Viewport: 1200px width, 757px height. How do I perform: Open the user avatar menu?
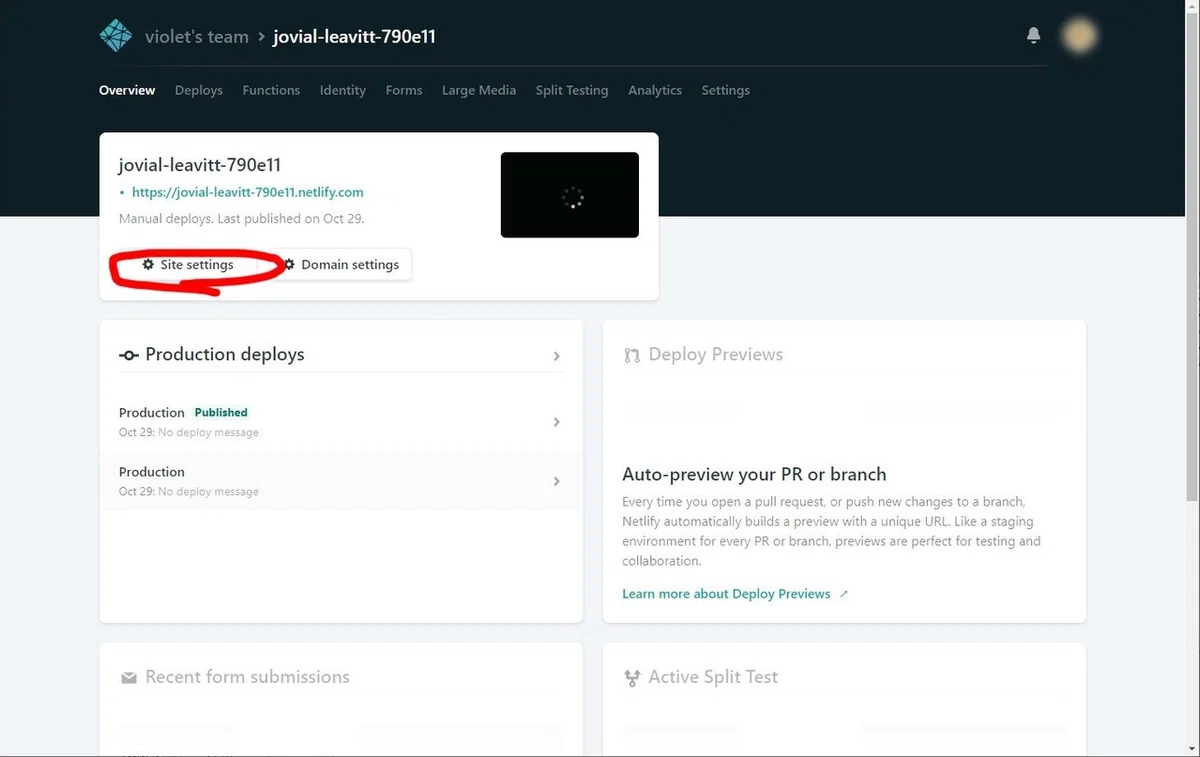(x=1080, y=36)
